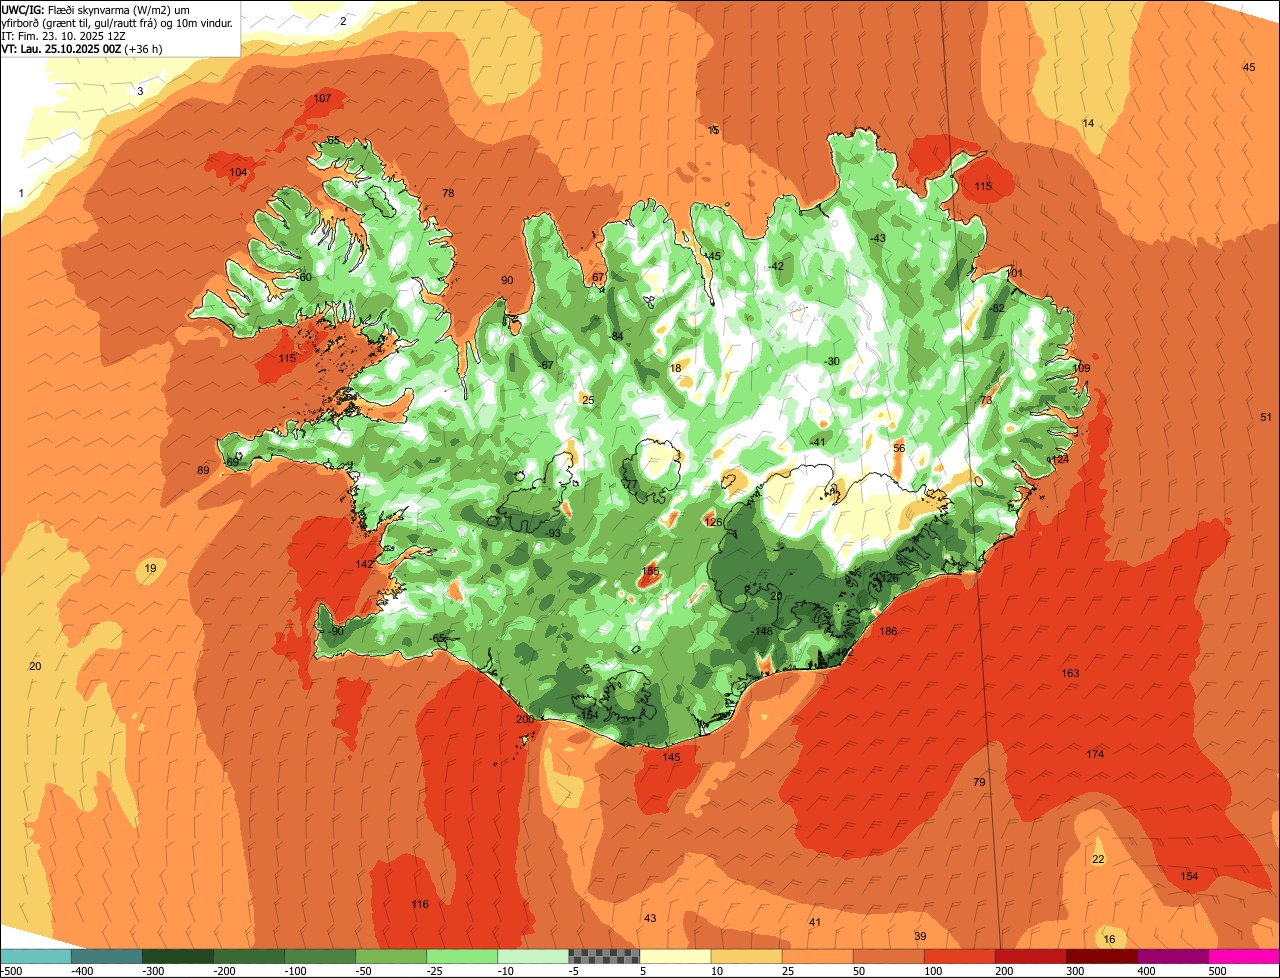The height and width of the screenshot is (978, 1280).
Task: Click the map value '124'
Action: point(1060,459)
